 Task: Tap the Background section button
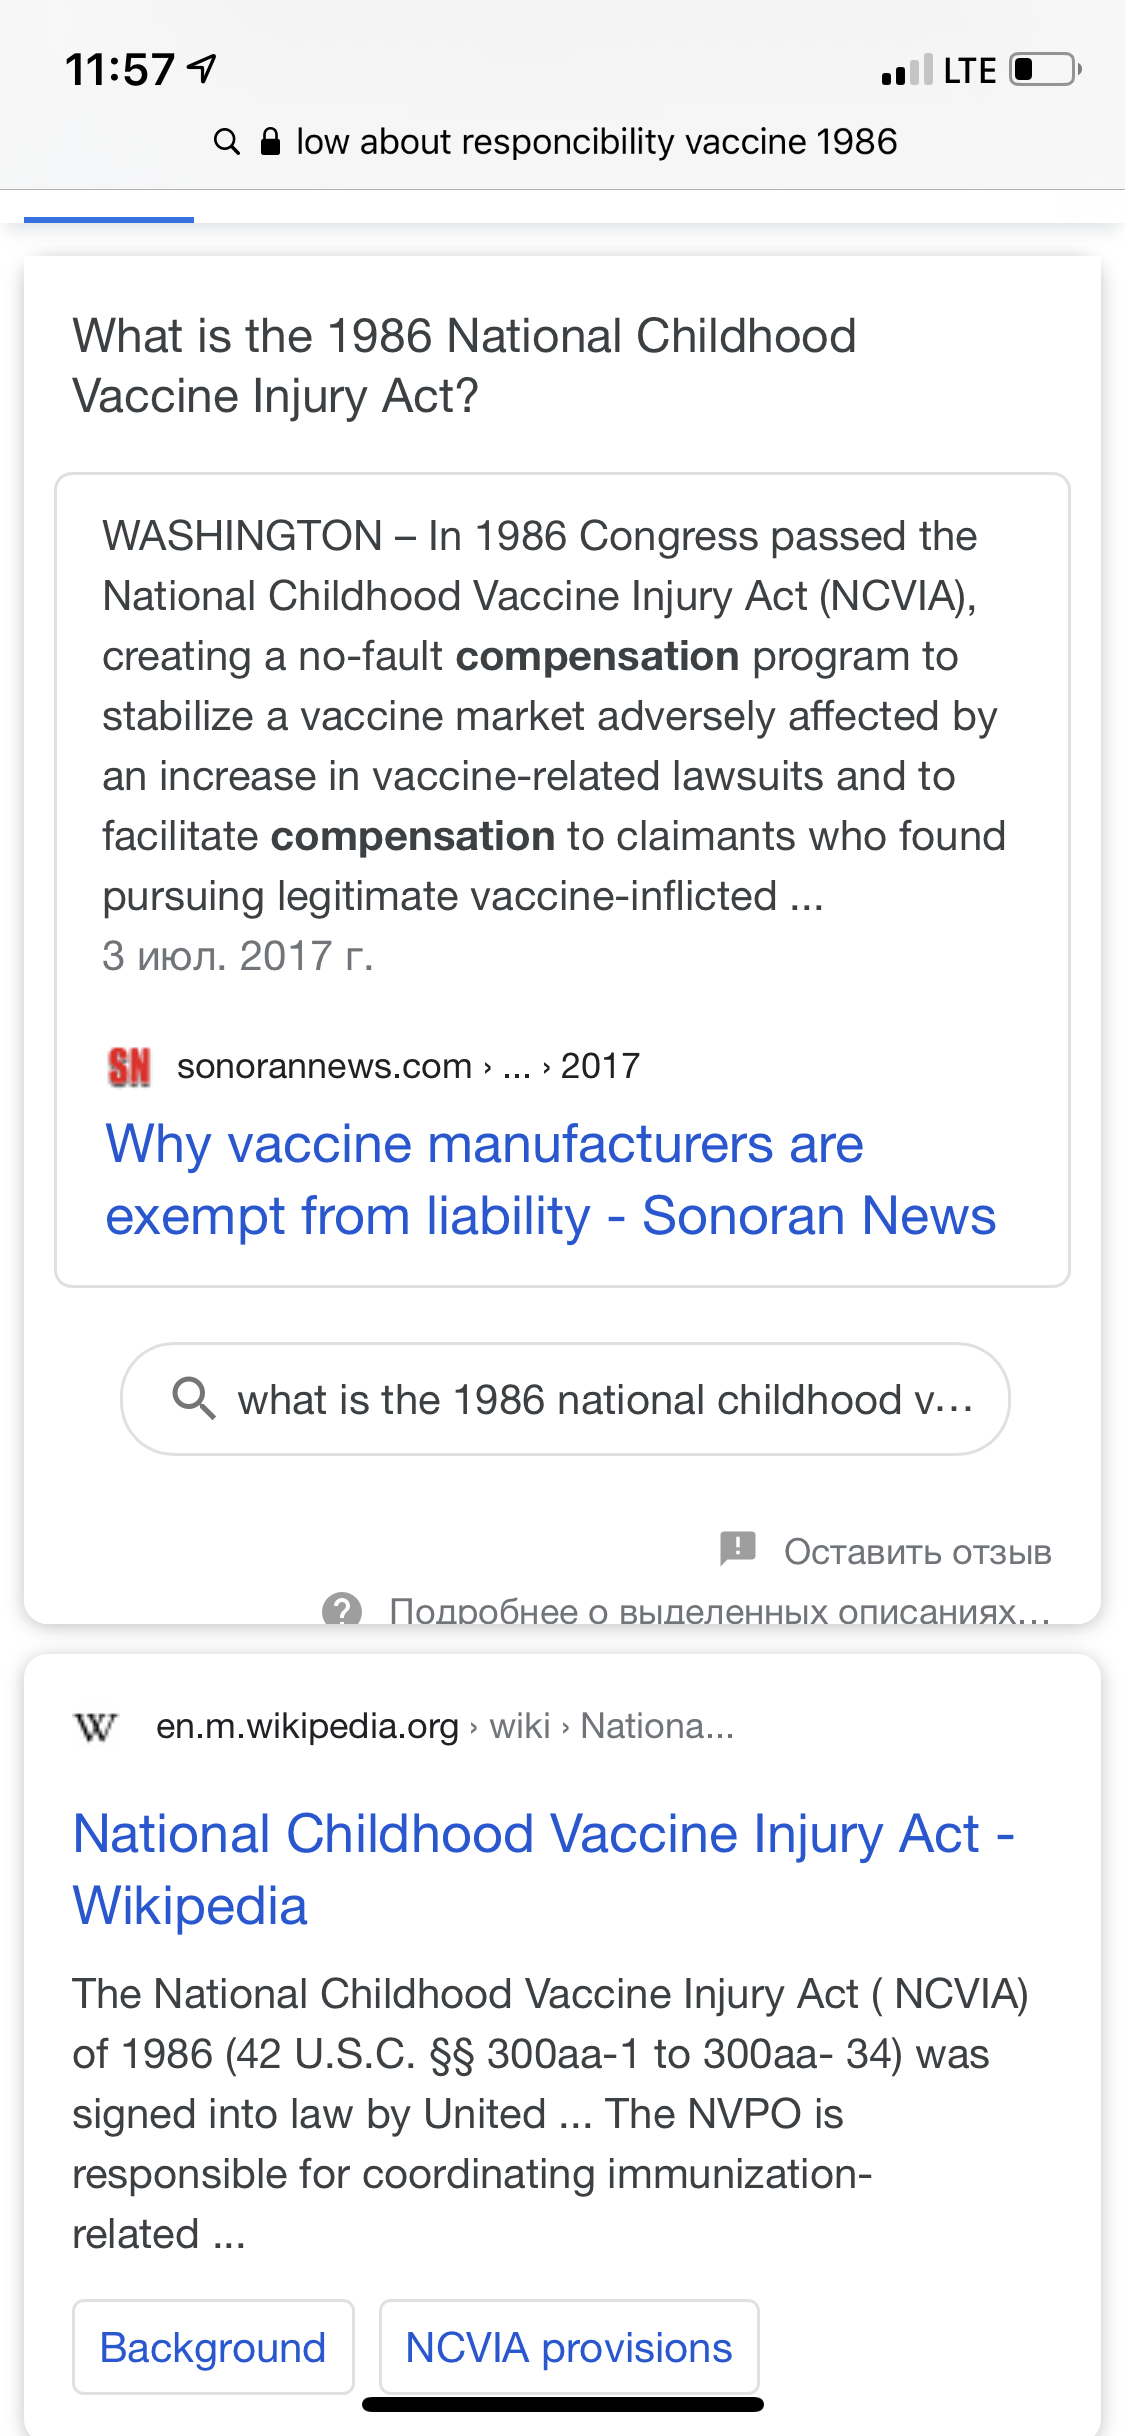click(x=213, y=2347)
